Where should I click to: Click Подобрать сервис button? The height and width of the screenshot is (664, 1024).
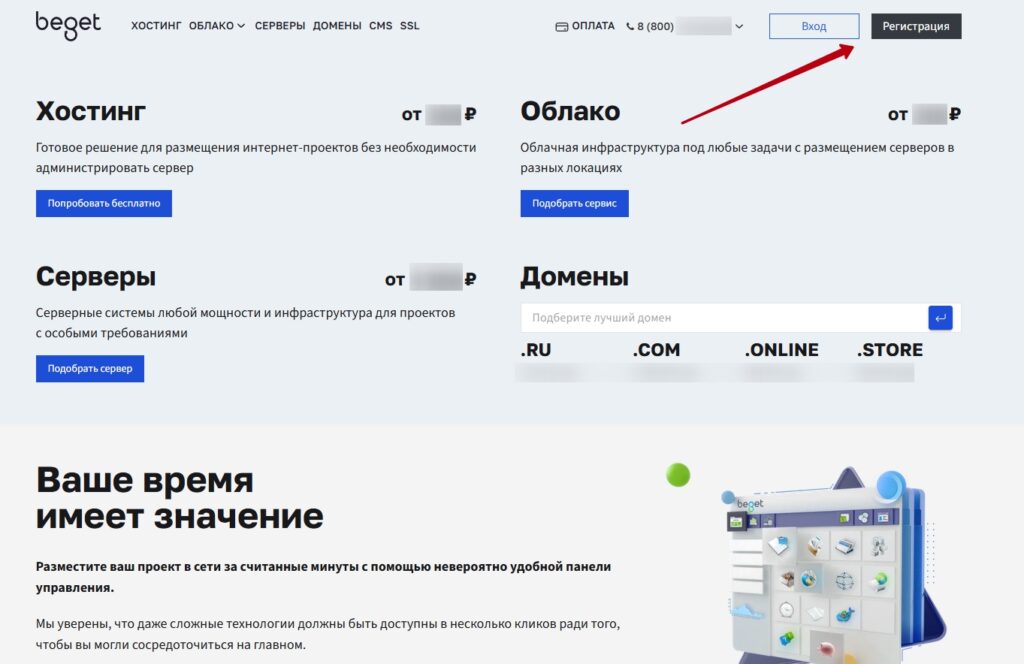tap(574, 203)
